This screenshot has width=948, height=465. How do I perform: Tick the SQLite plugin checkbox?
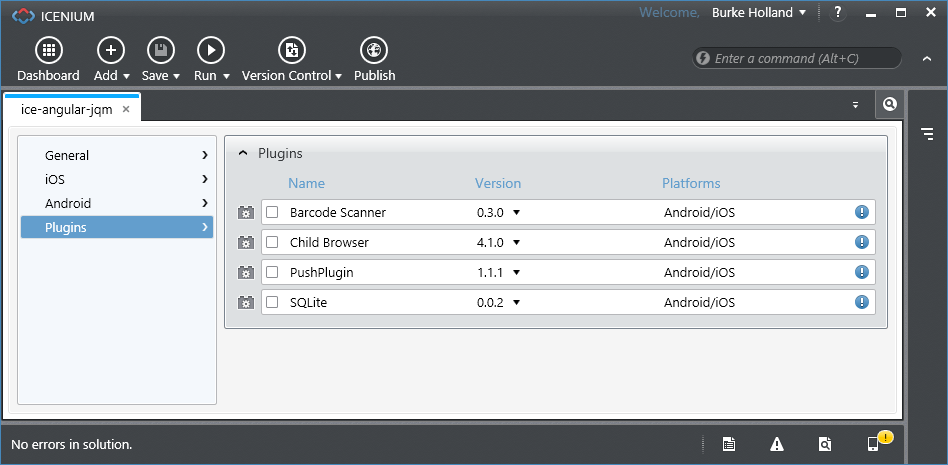click(x=272, y=302)
